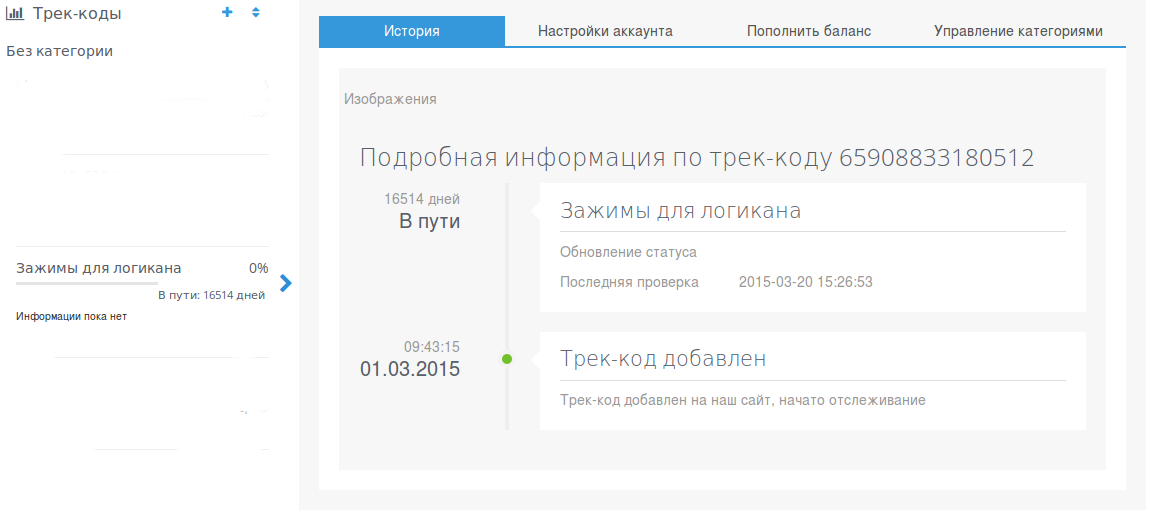Click the last check timestamp 2015-03-20 15:26:53
Screen dimensions: 1150x512
[x=805, y=282]
